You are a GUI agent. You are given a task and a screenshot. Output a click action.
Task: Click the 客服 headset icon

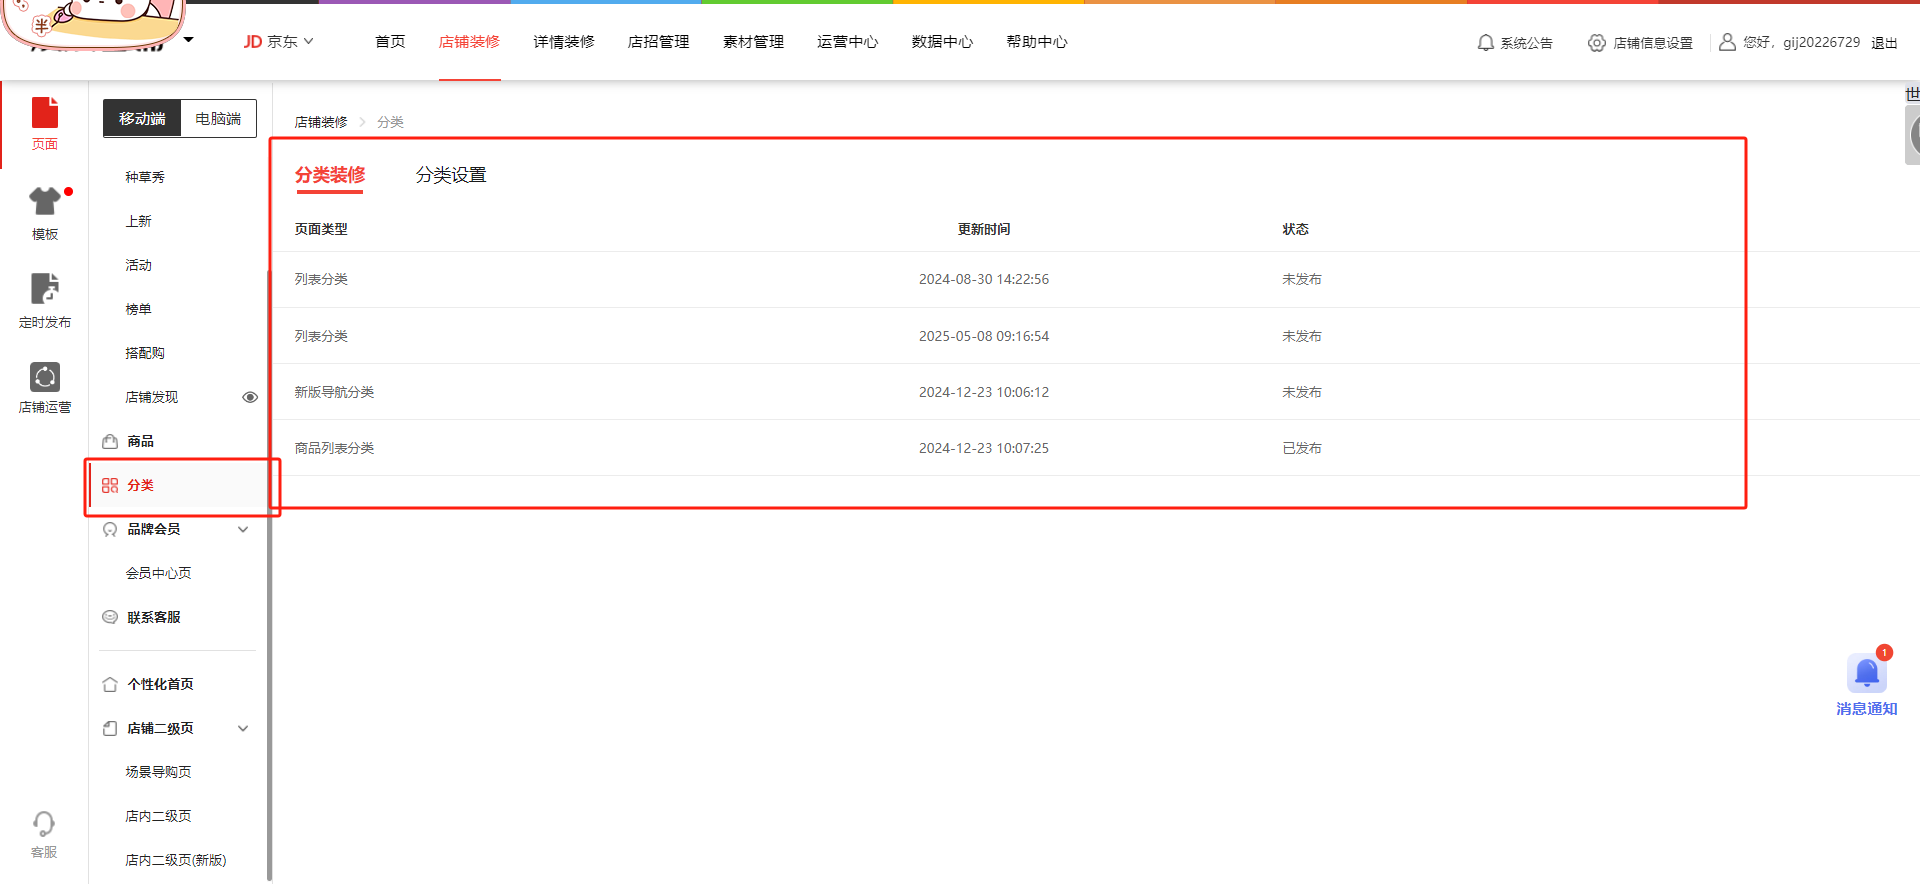pos(44,825)
